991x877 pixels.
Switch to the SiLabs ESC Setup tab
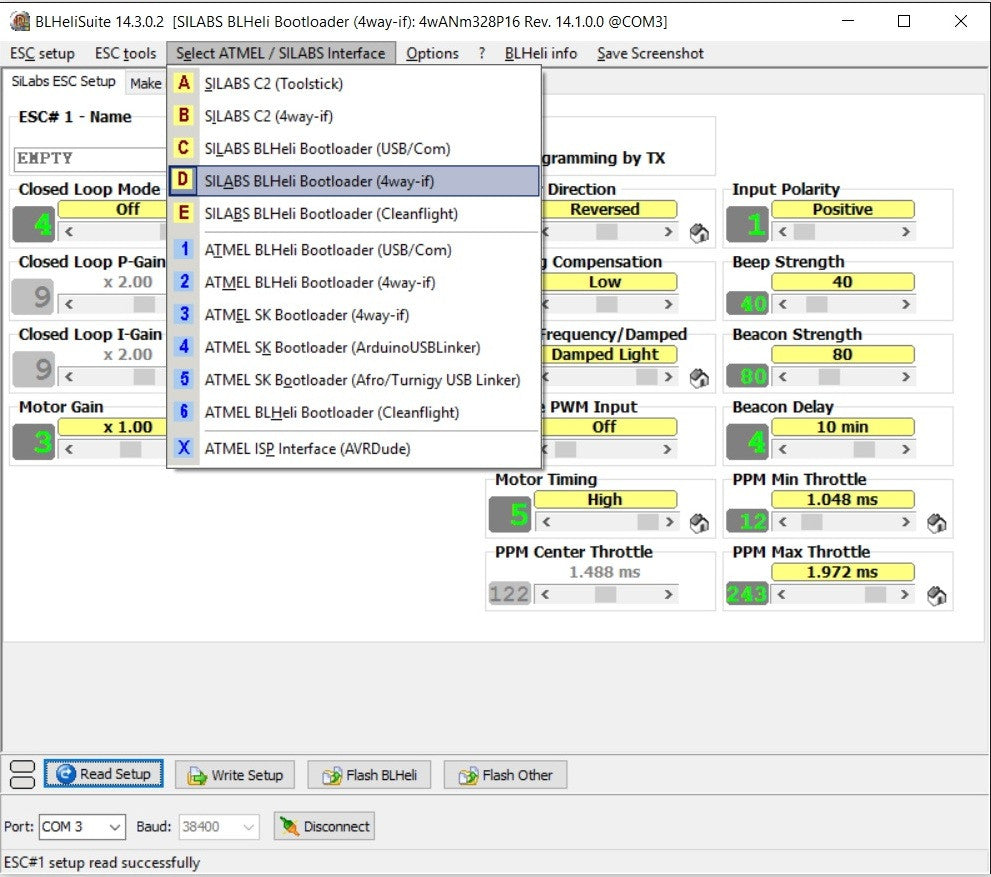pyautogui.click(x=64, y=82)
